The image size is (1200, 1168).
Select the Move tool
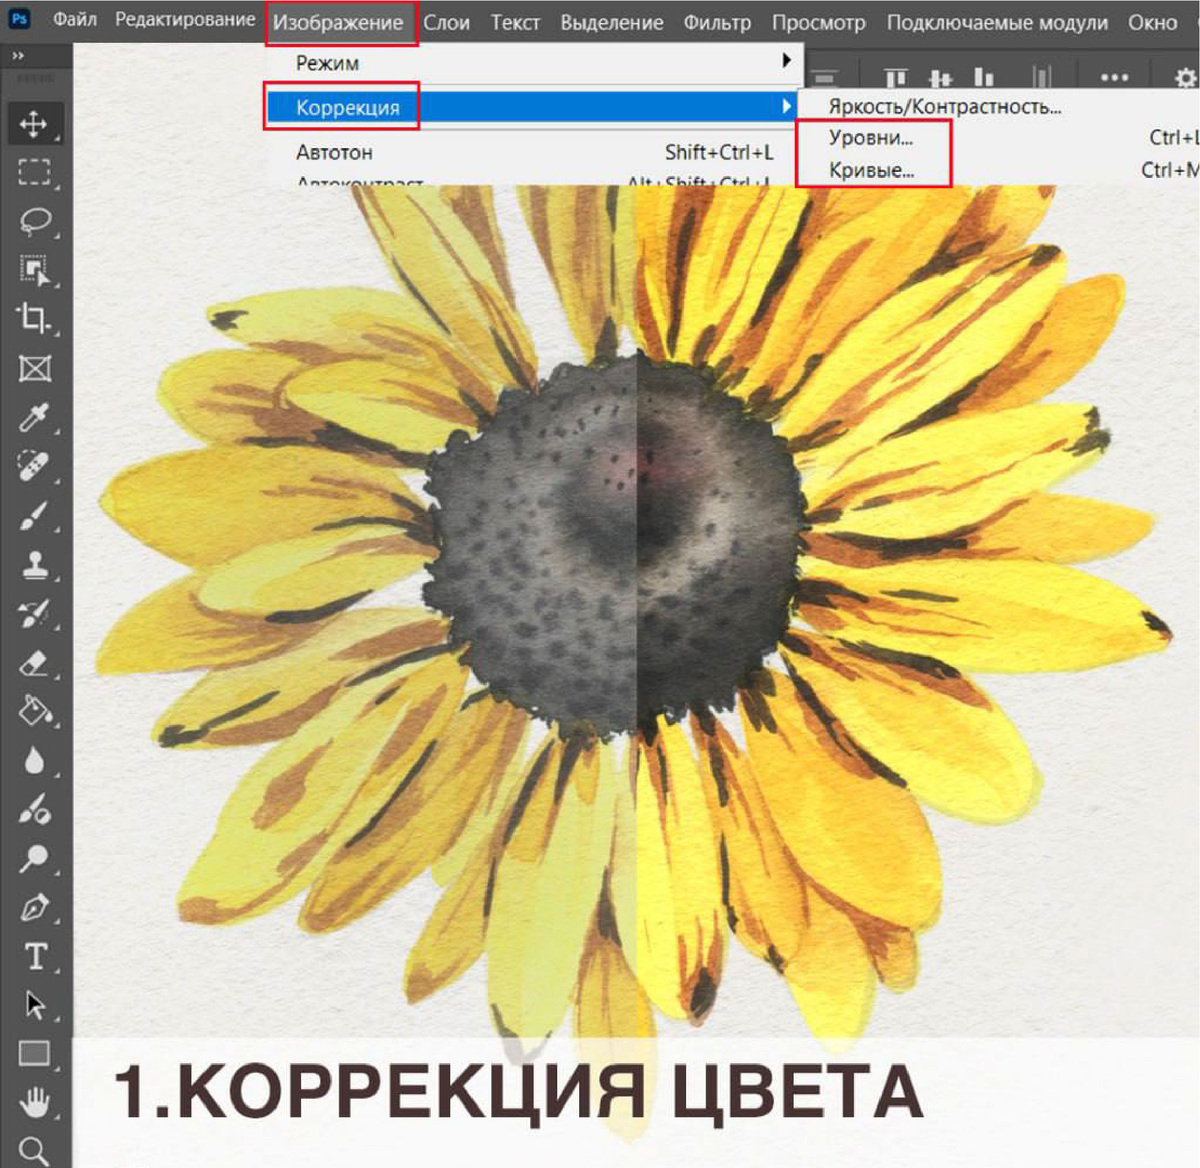click(36, 122)
